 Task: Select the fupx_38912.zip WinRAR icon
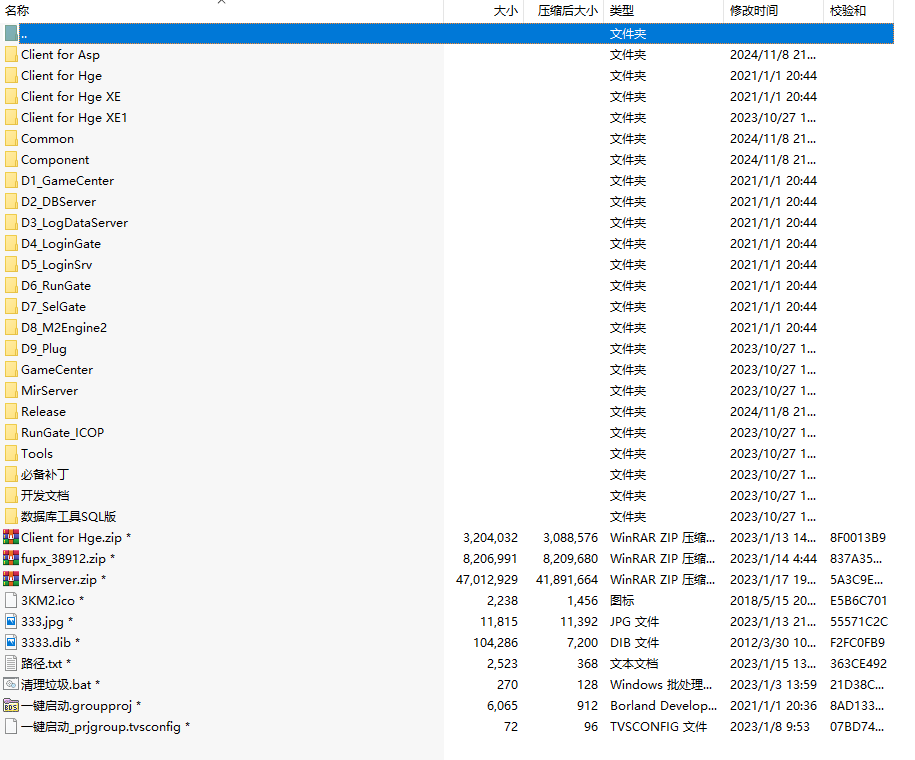click(11, 558)
